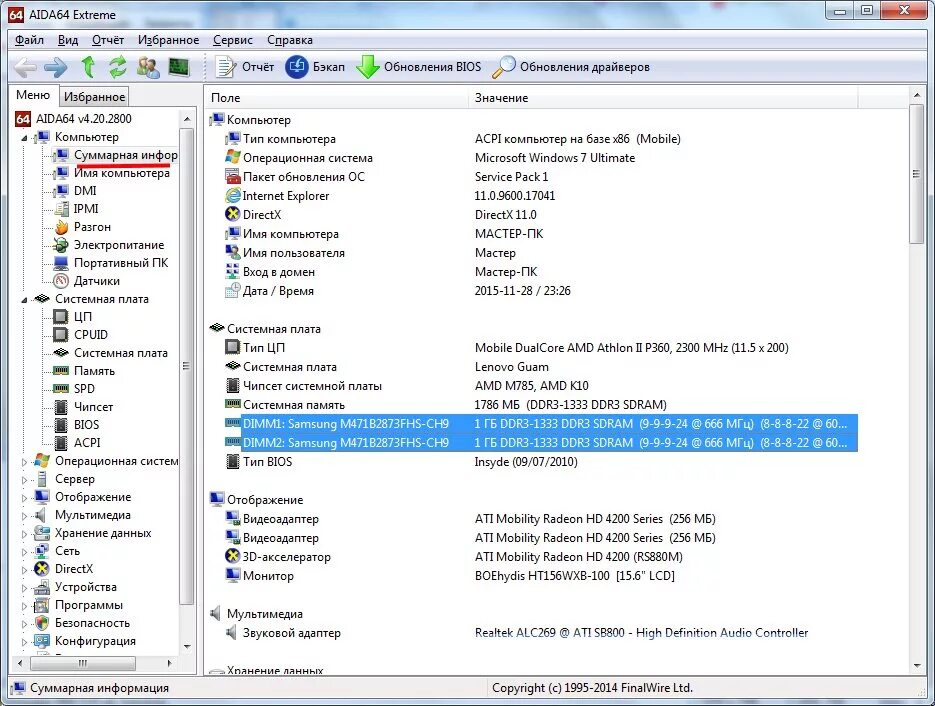Click the green Refresh arrows icon
Image resolution: width=935 pixels, height=706 pixels.
[117, 67]
